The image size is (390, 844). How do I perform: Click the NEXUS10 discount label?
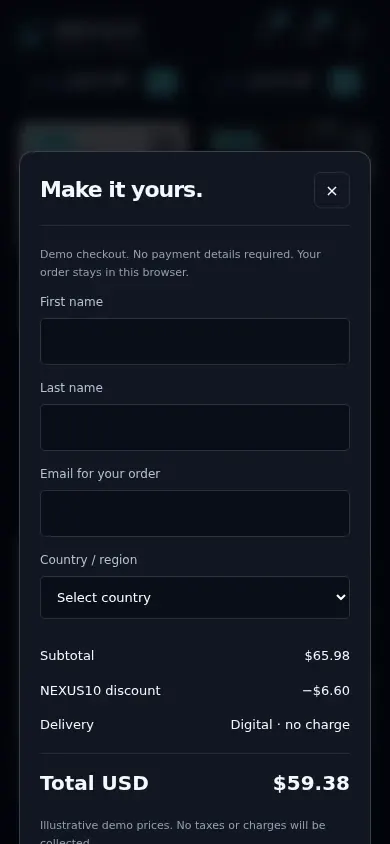click(101, 690)
